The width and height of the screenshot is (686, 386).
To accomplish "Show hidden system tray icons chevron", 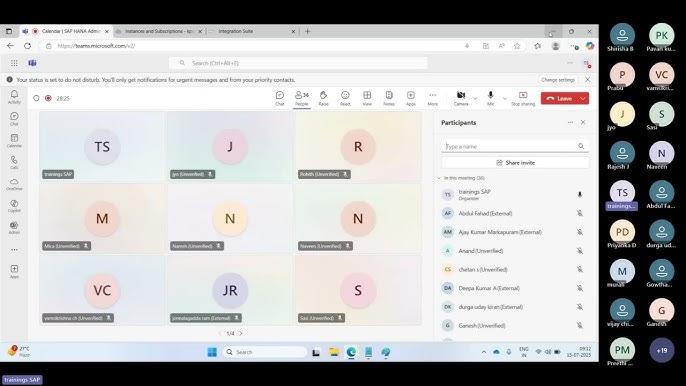I will pos(483,352).
